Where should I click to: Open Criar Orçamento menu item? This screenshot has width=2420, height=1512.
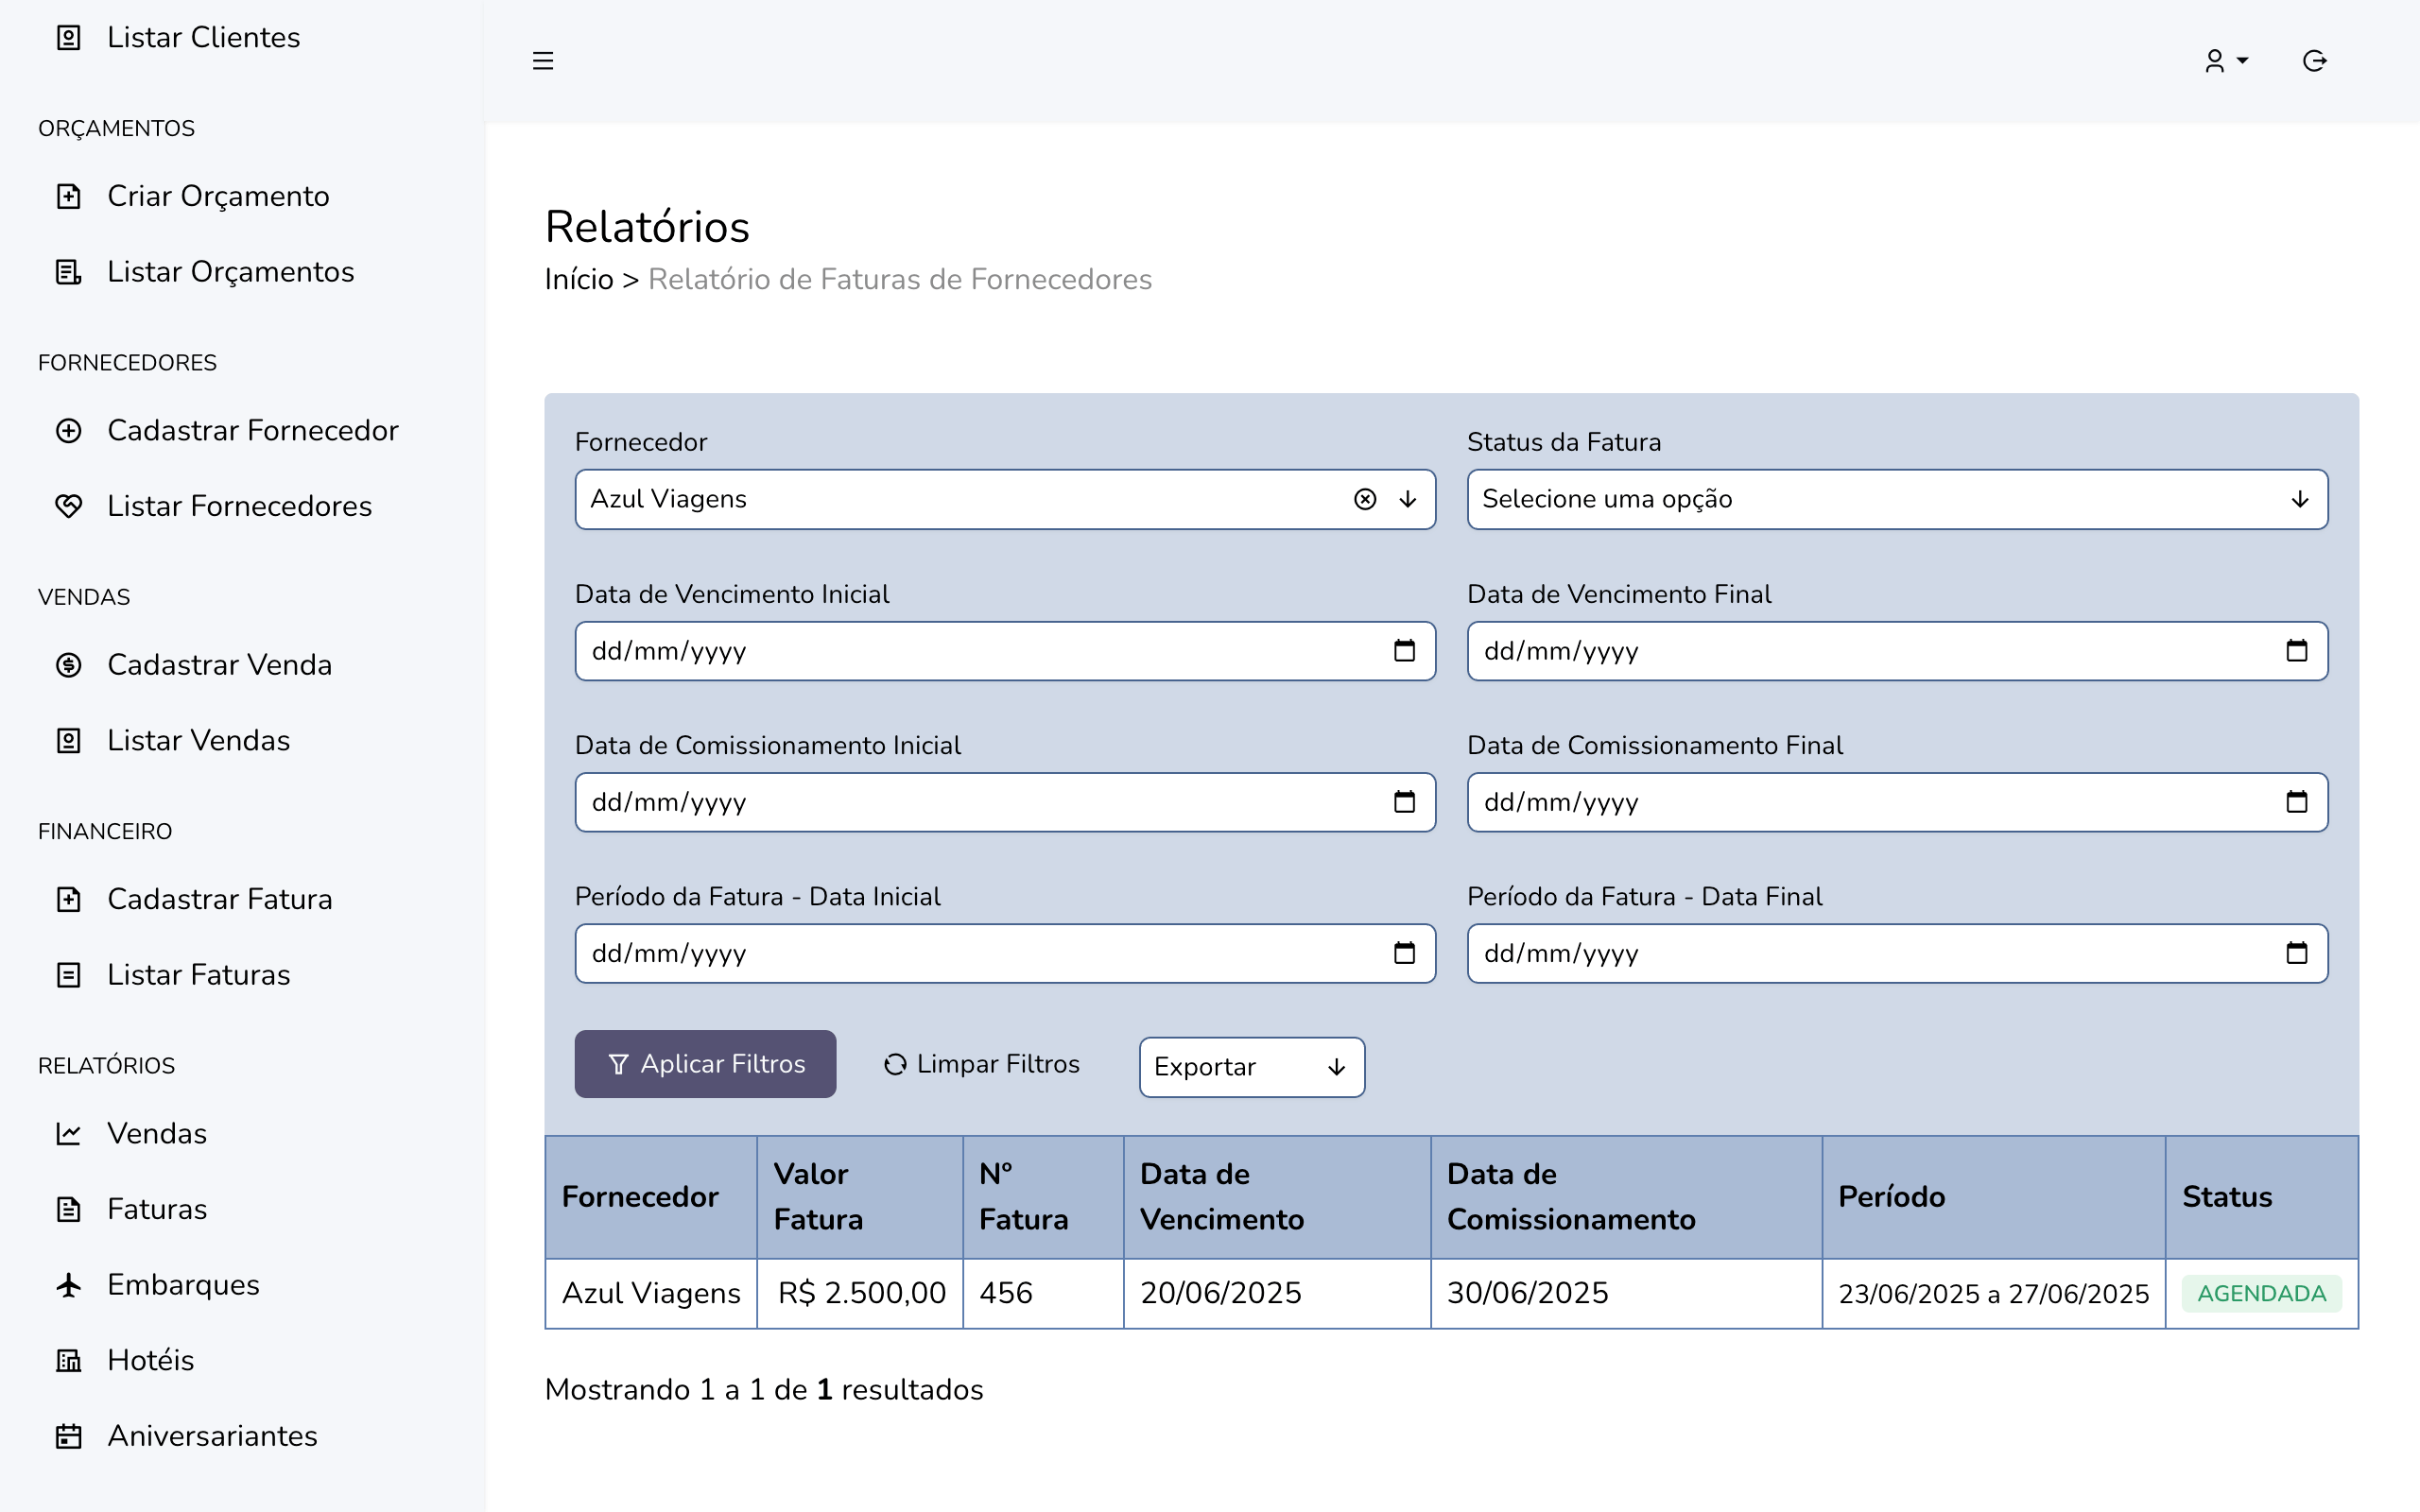218,196
